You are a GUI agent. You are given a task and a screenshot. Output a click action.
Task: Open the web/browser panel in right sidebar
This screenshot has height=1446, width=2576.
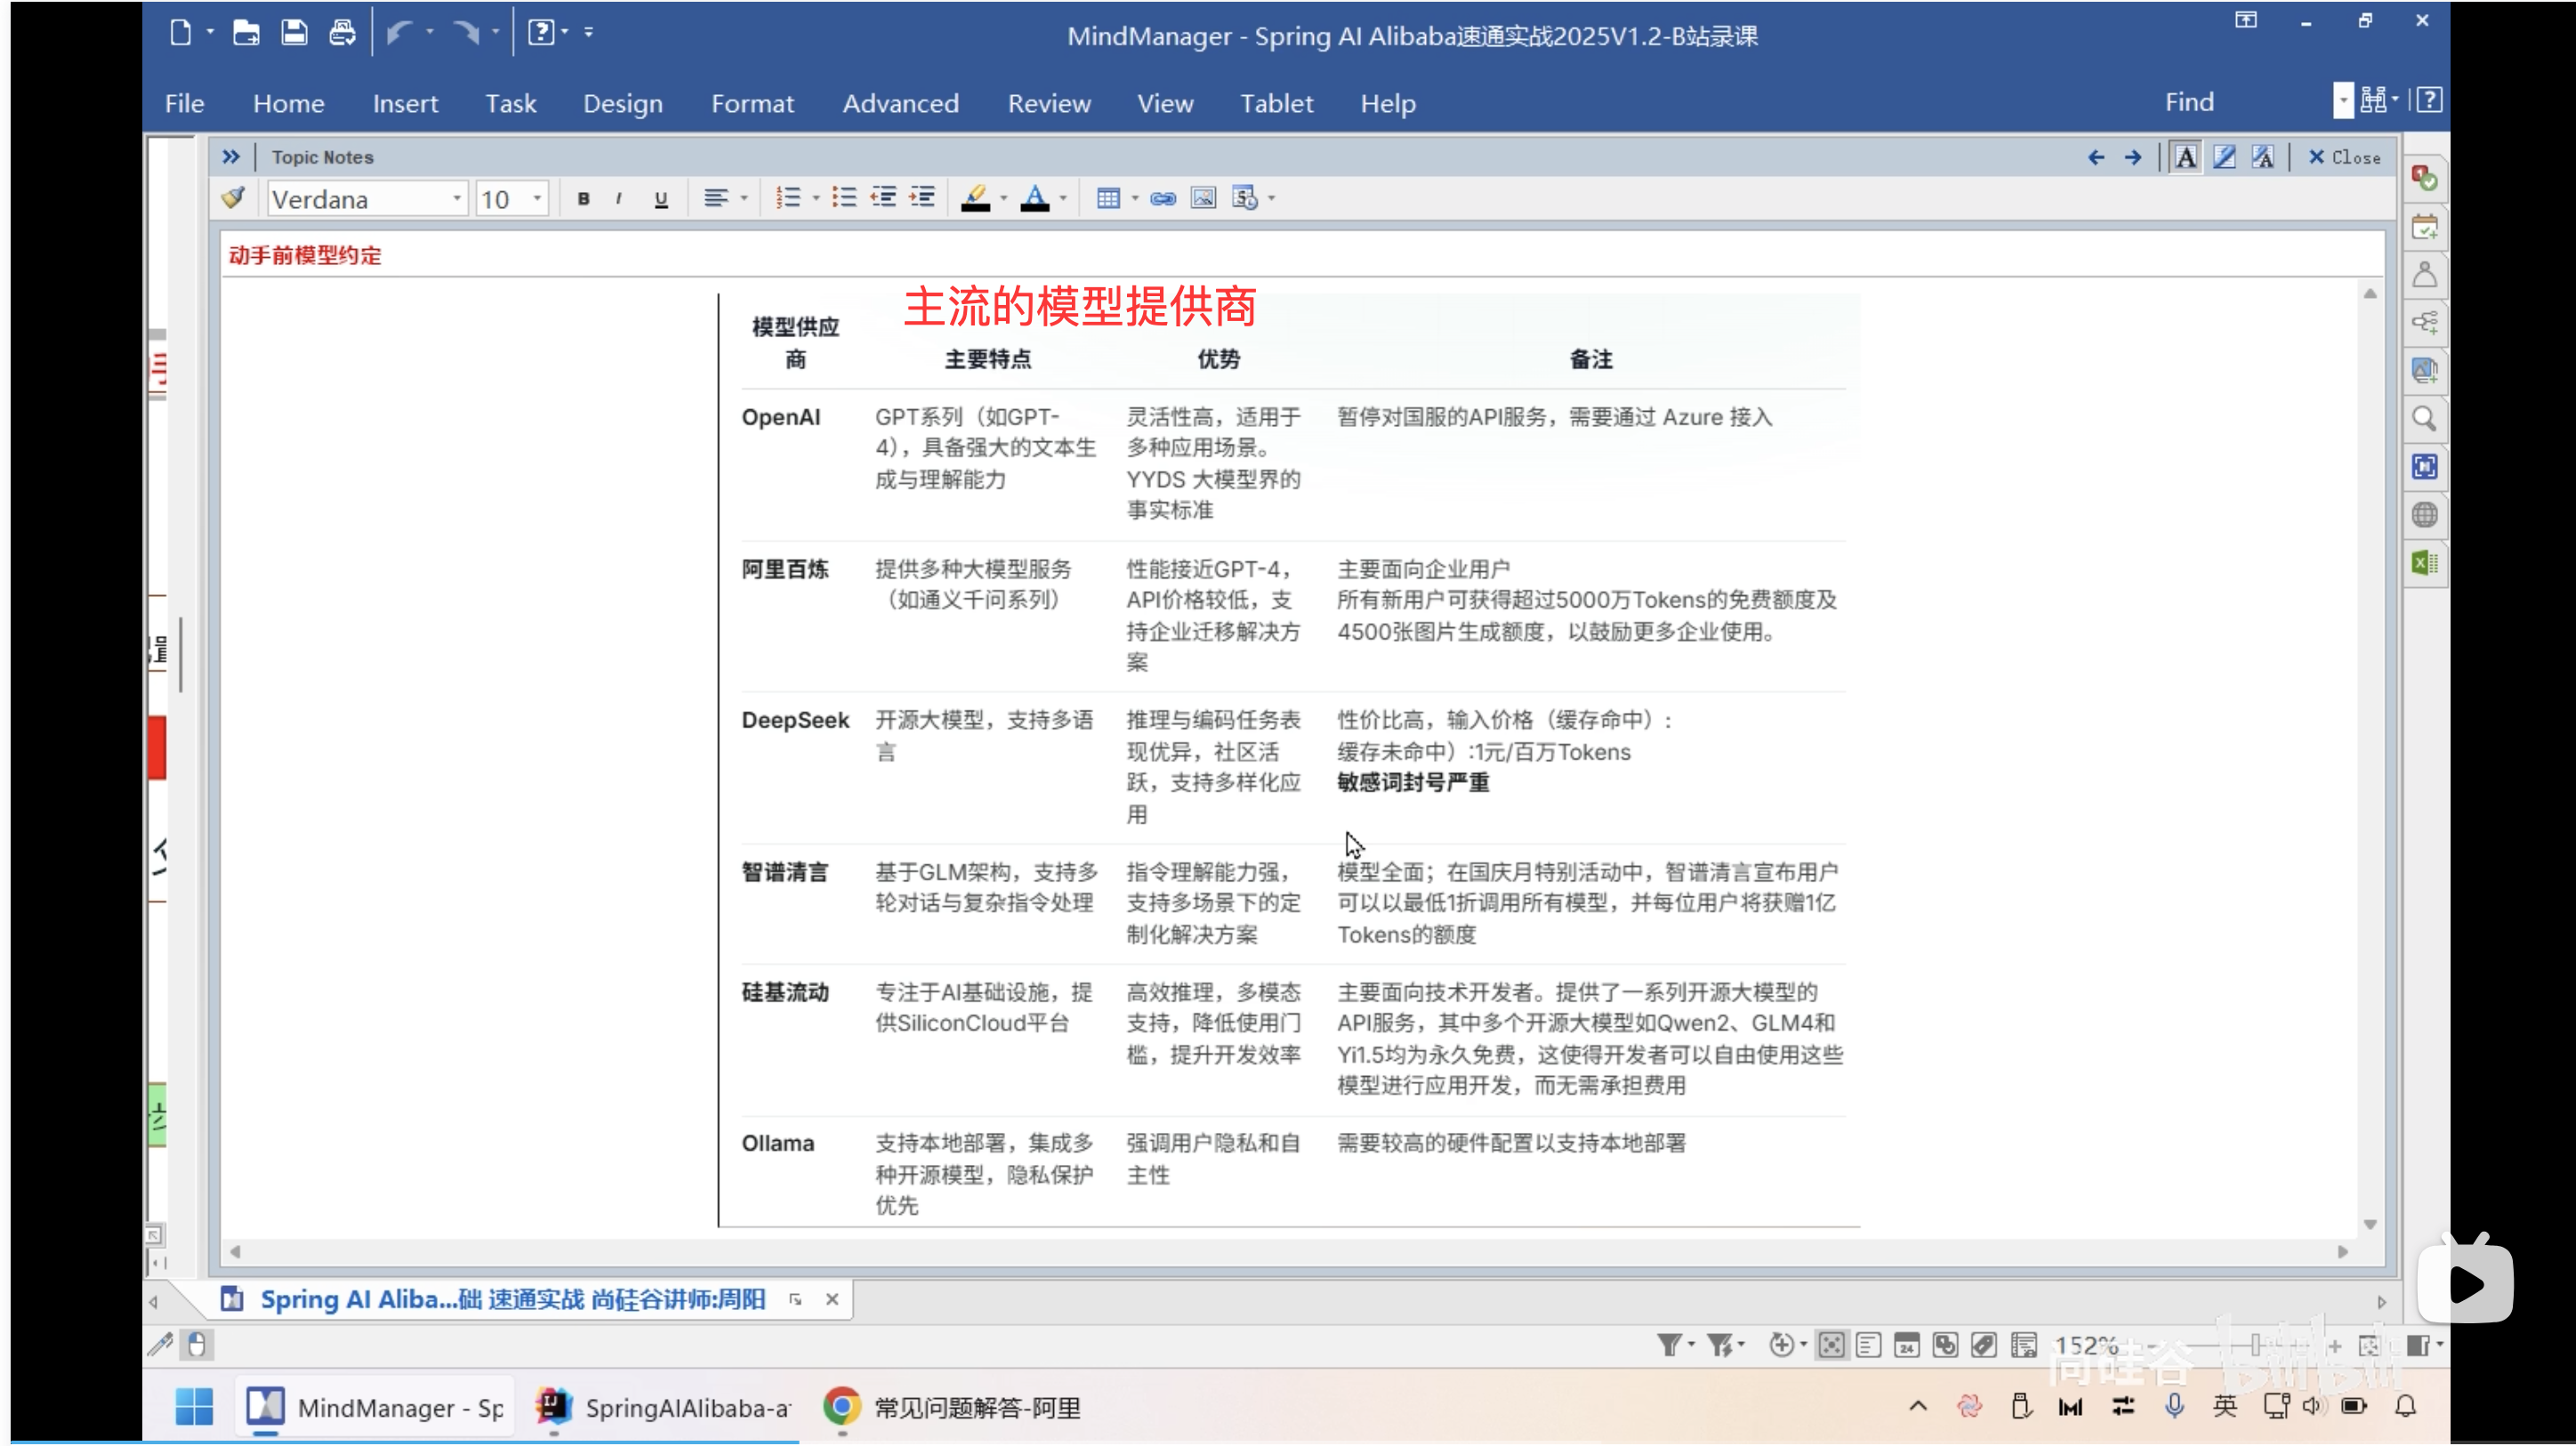2424,514
